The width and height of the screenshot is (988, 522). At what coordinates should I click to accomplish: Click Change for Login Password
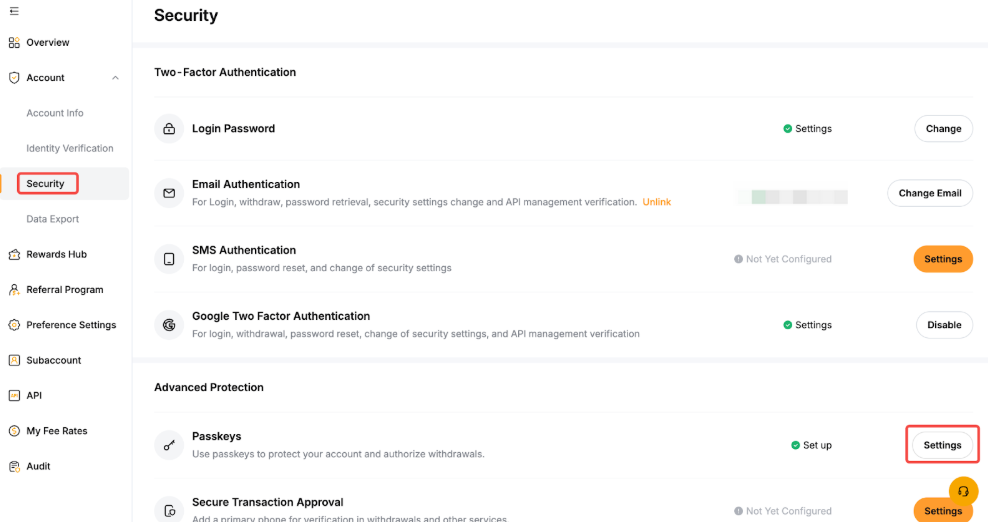pos(943,129)
